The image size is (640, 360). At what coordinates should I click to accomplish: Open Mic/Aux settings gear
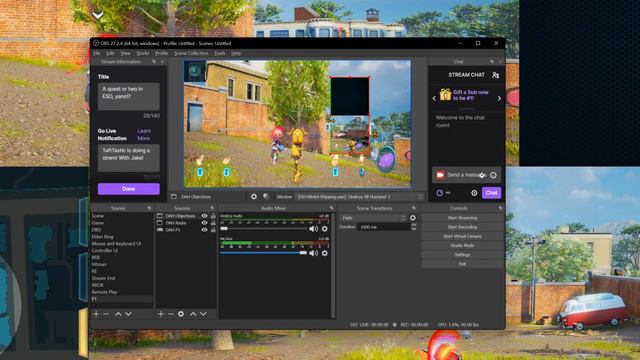point(324,253)
